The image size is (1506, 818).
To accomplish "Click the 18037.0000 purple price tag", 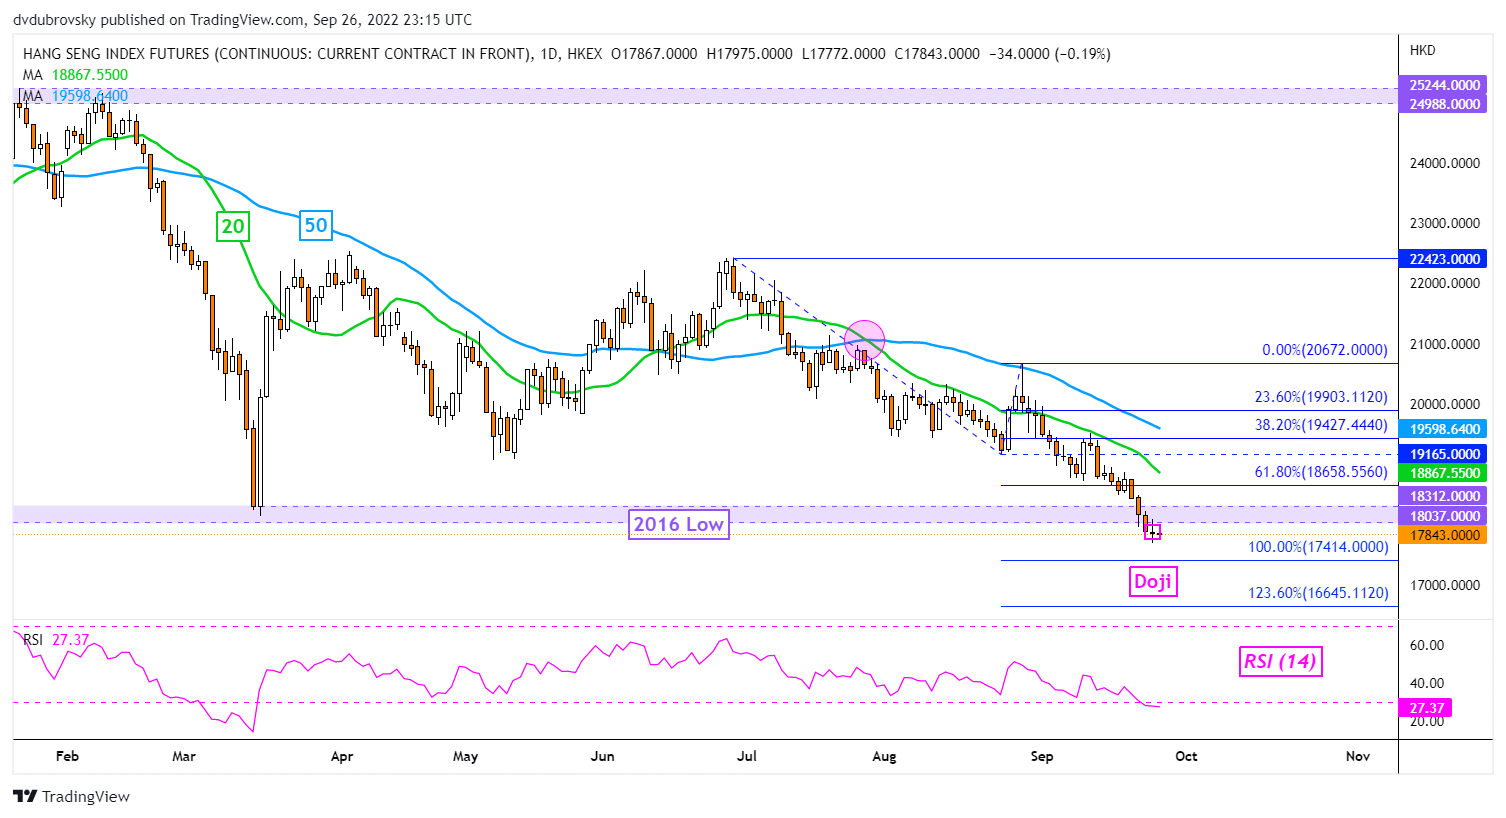I will 1445,516.
